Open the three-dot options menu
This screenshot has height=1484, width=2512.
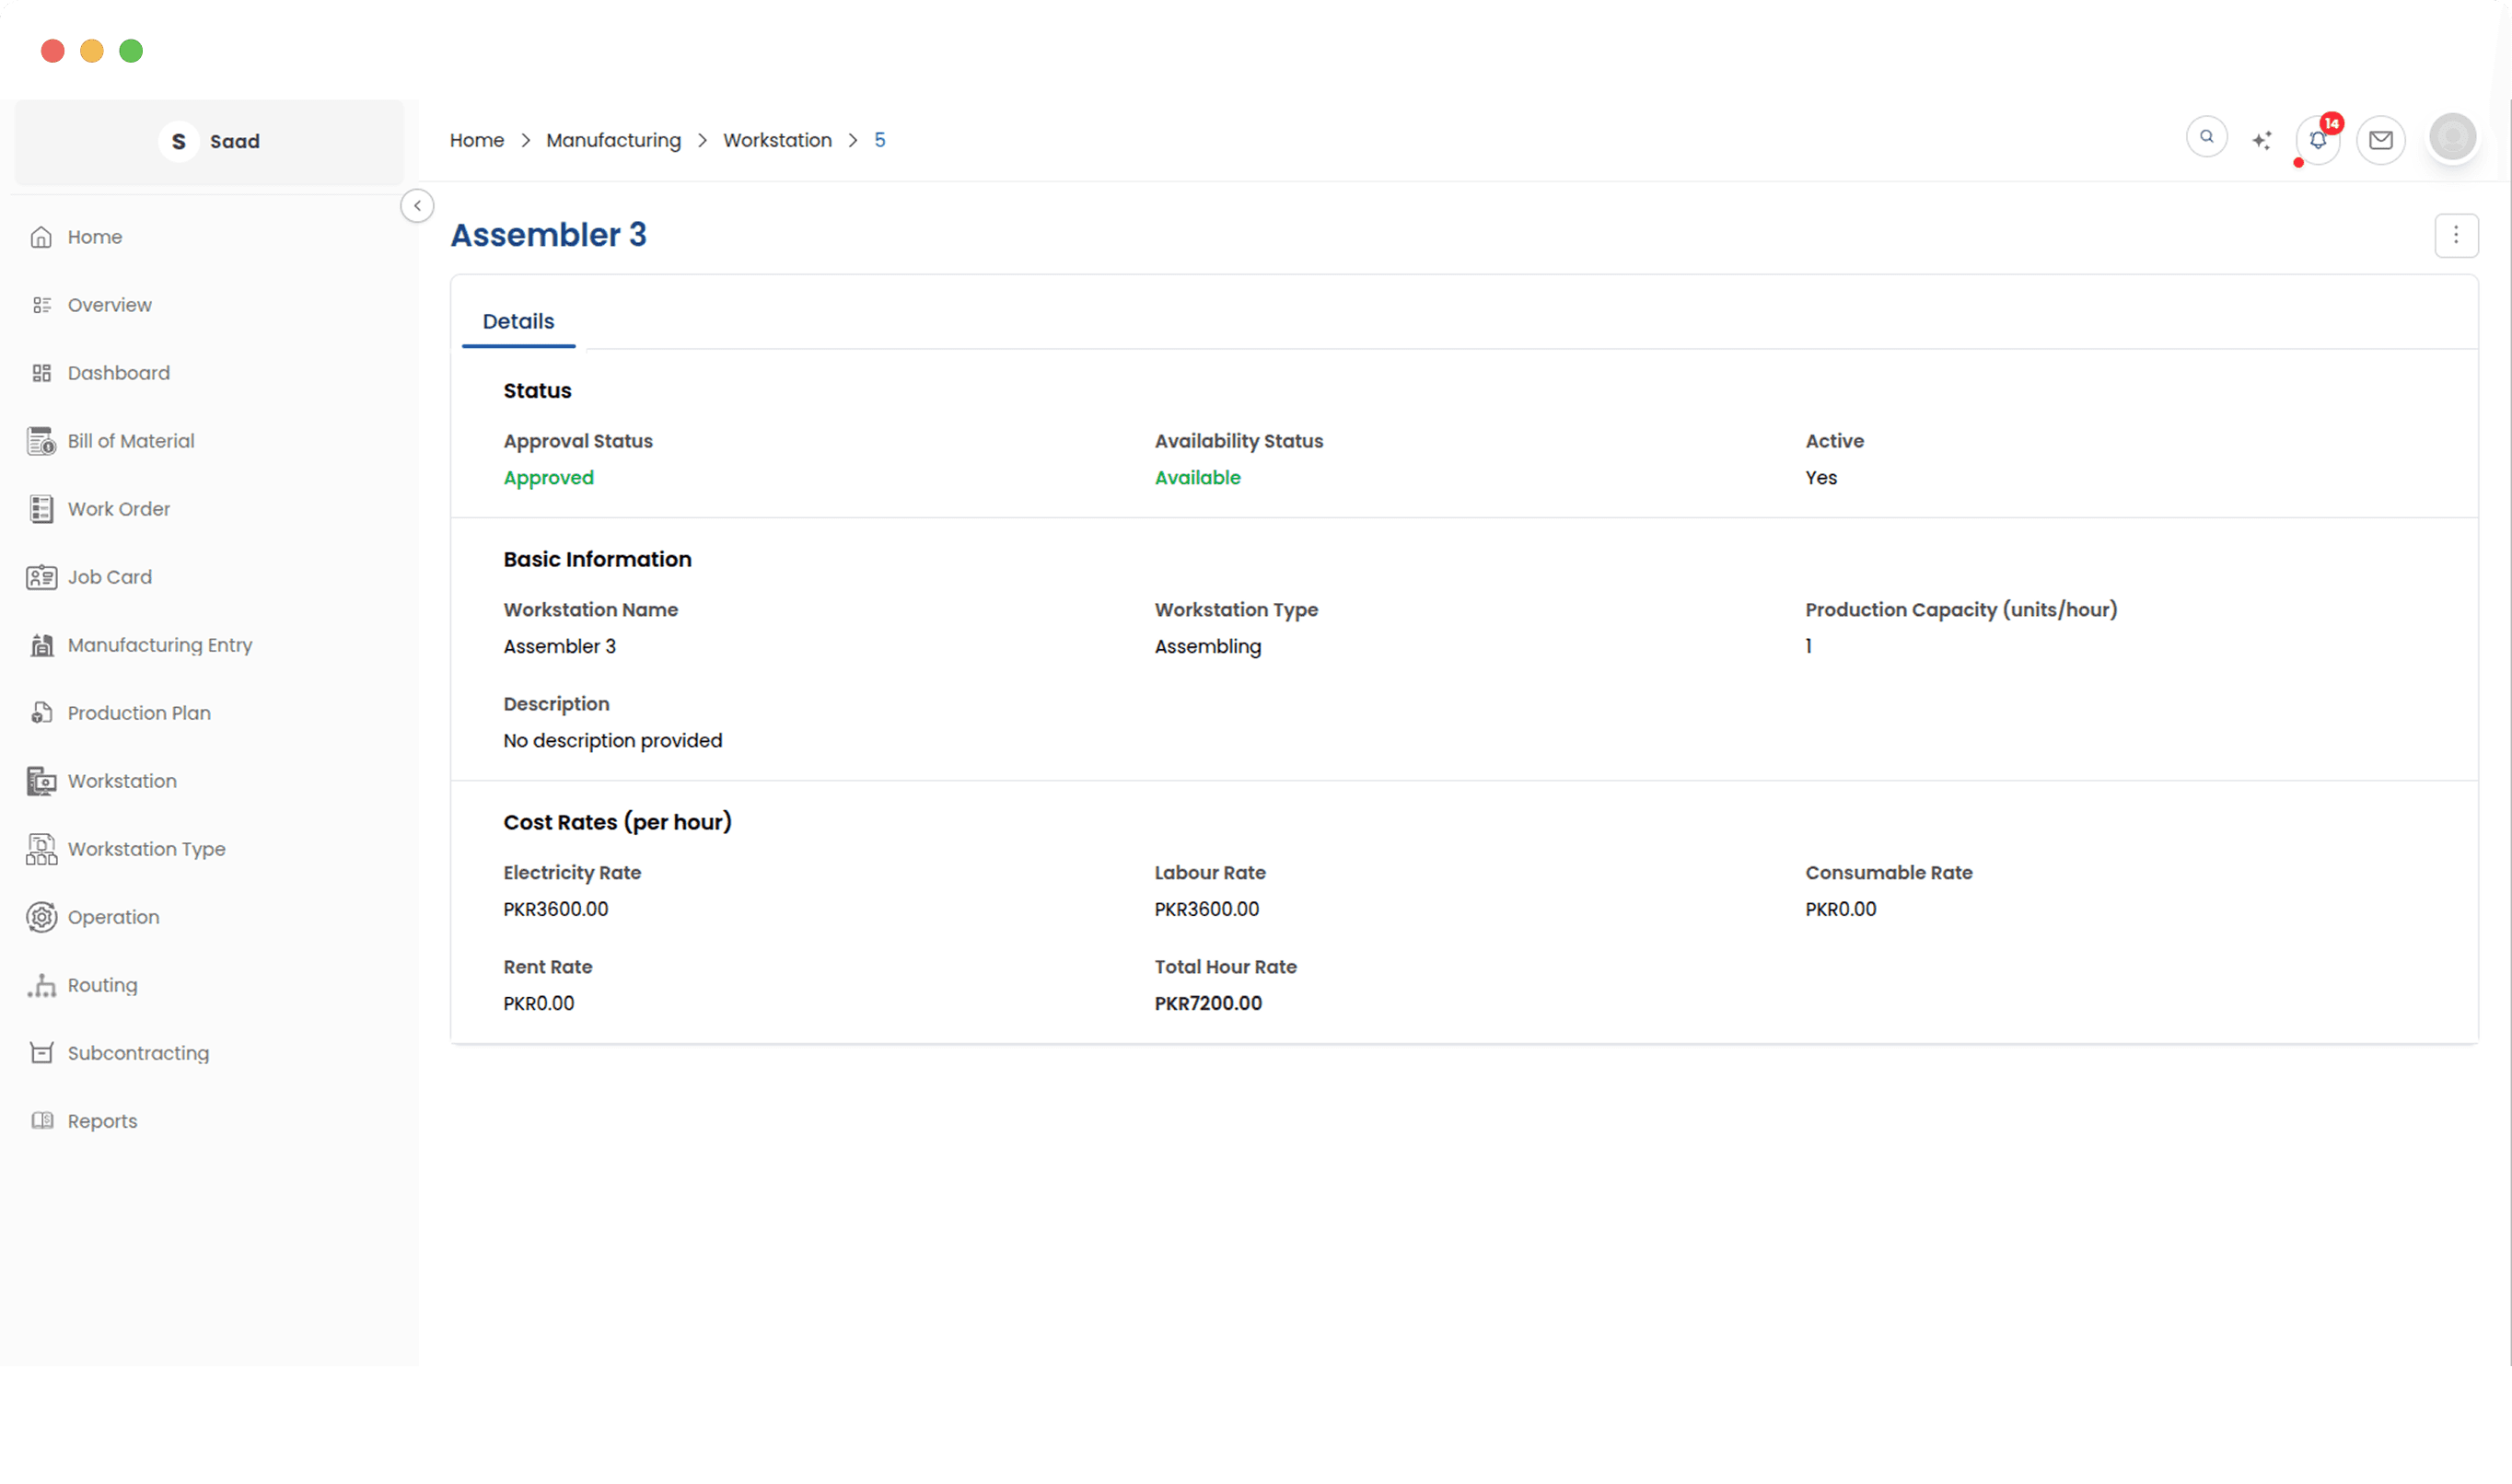(x=2457, y=235)
